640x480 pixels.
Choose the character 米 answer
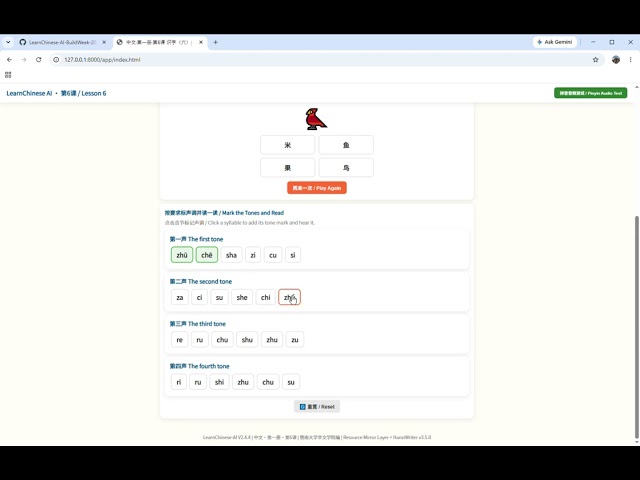[x=287, y=145]
